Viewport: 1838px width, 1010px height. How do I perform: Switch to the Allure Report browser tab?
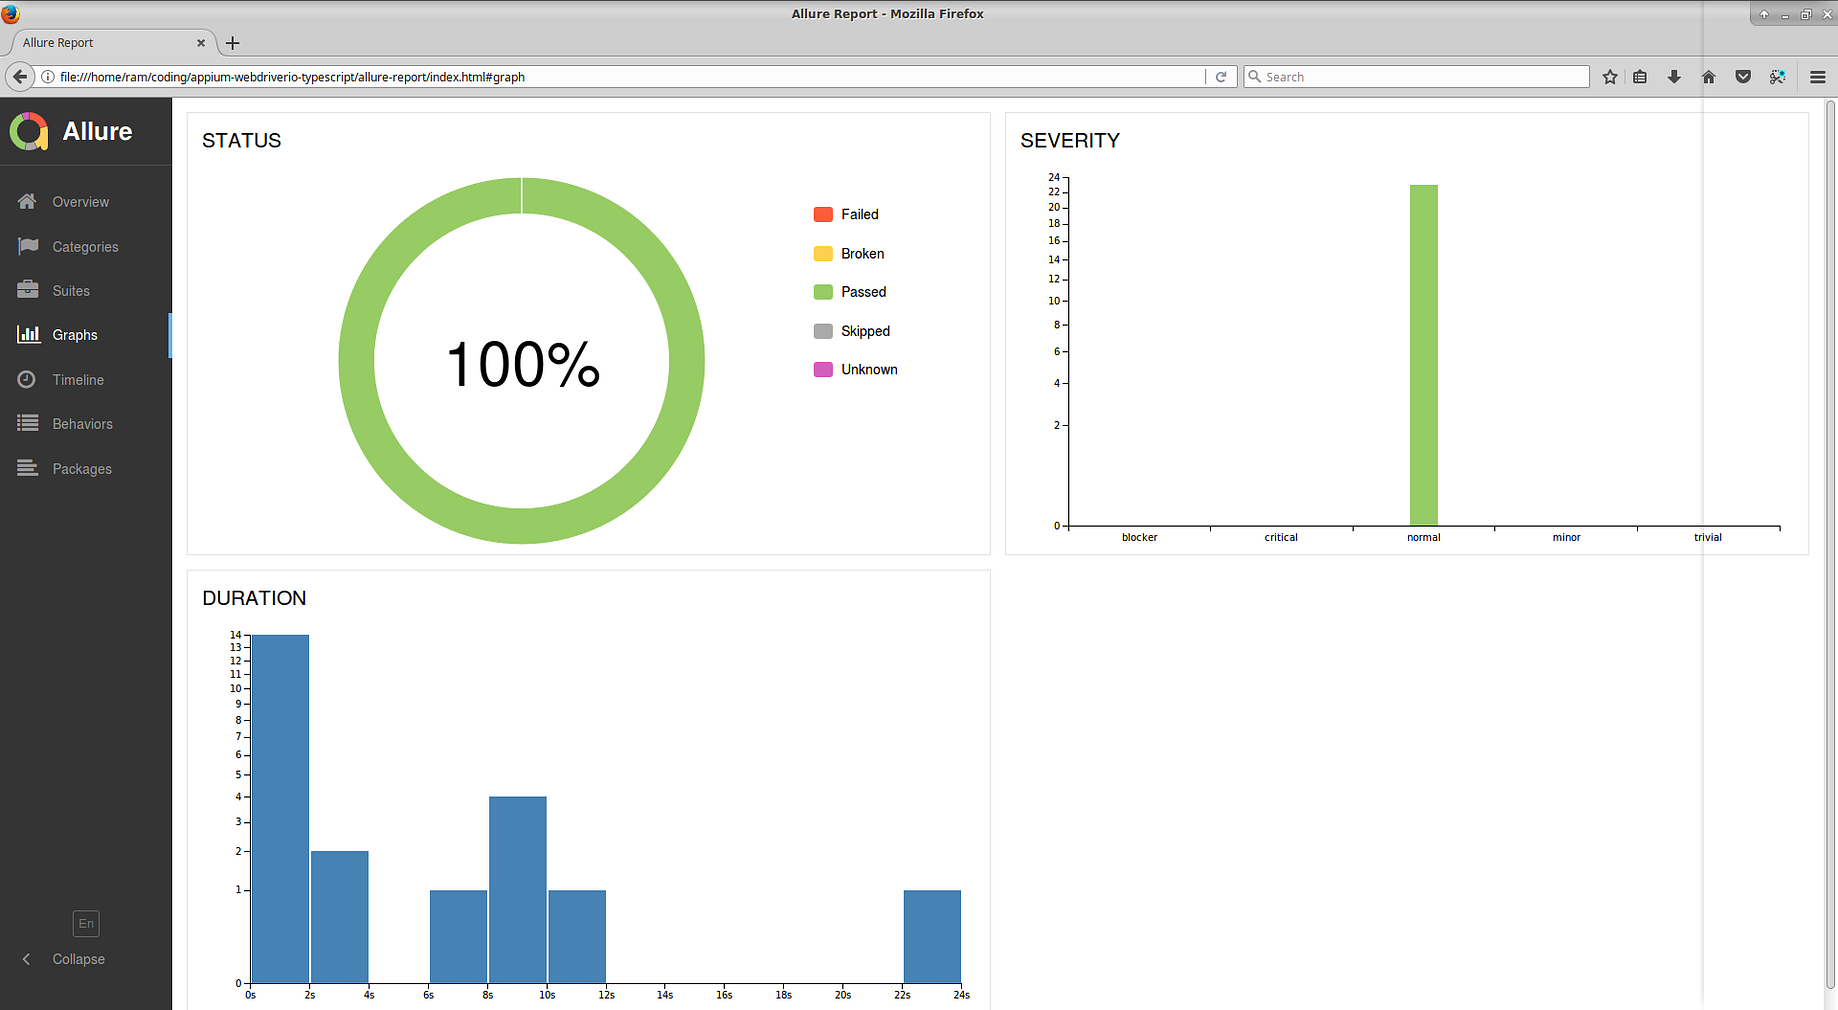tap(100, 42)
